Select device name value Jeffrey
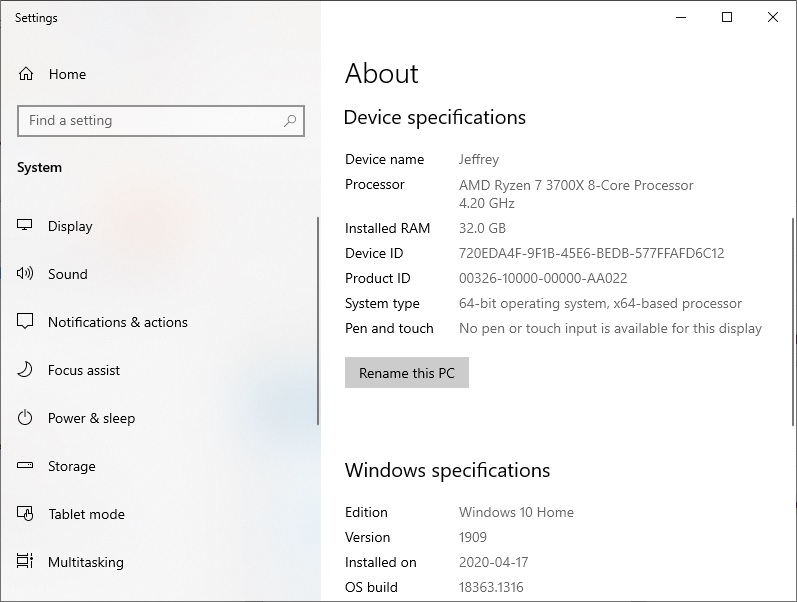797x602 pixels. tap(479, 160)
